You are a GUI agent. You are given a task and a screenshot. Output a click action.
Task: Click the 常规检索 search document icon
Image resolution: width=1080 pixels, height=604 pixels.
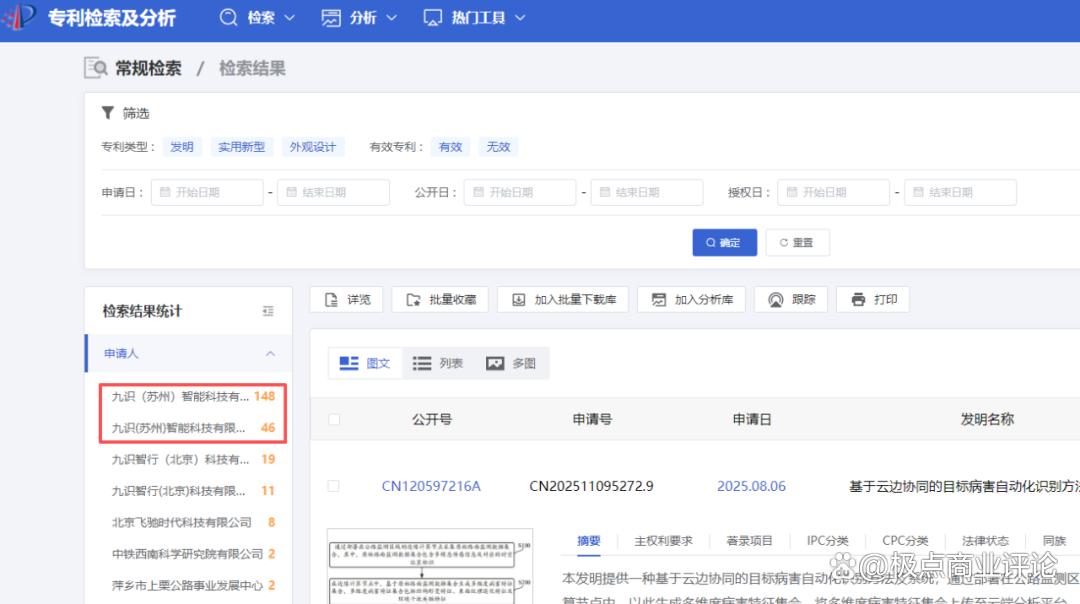pos(96,67)
